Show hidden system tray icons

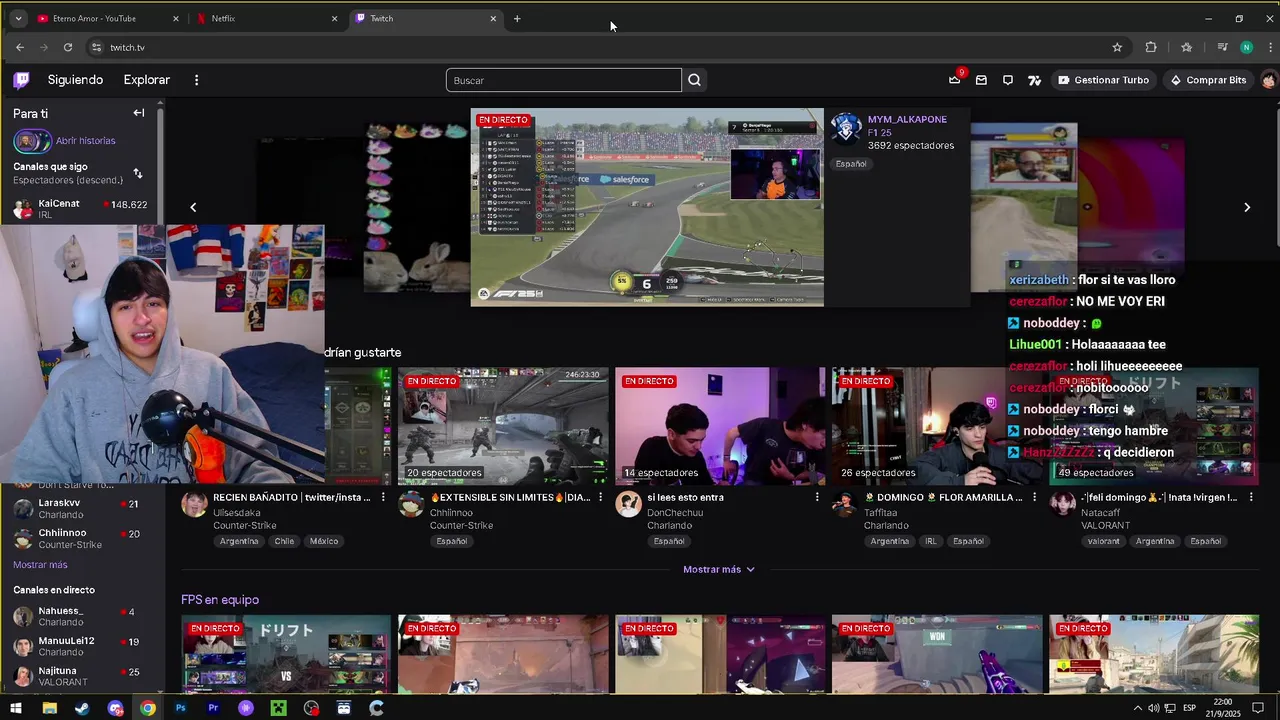(1138, 708)
